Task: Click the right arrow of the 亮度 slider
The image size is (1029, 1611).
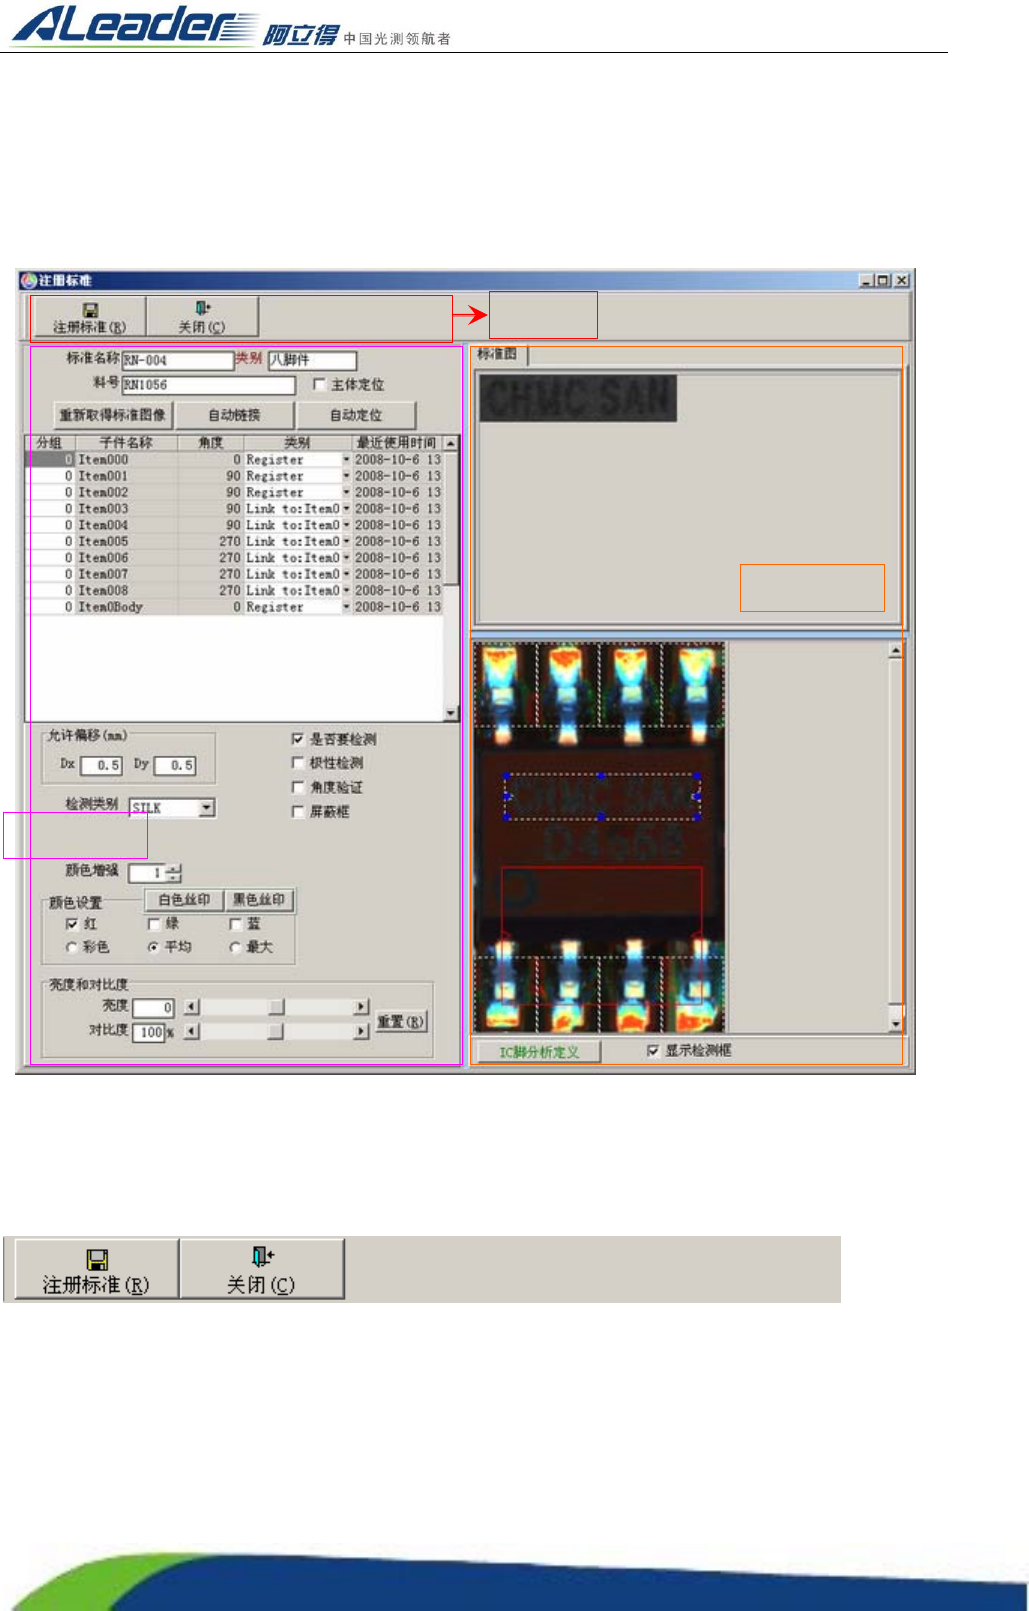Action: [x=361, y=1007]
